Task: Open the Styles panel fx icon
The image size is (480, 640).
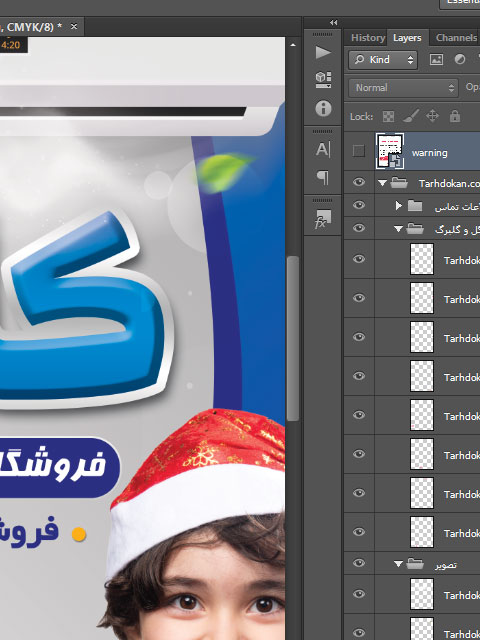Action: pos(322,219)
